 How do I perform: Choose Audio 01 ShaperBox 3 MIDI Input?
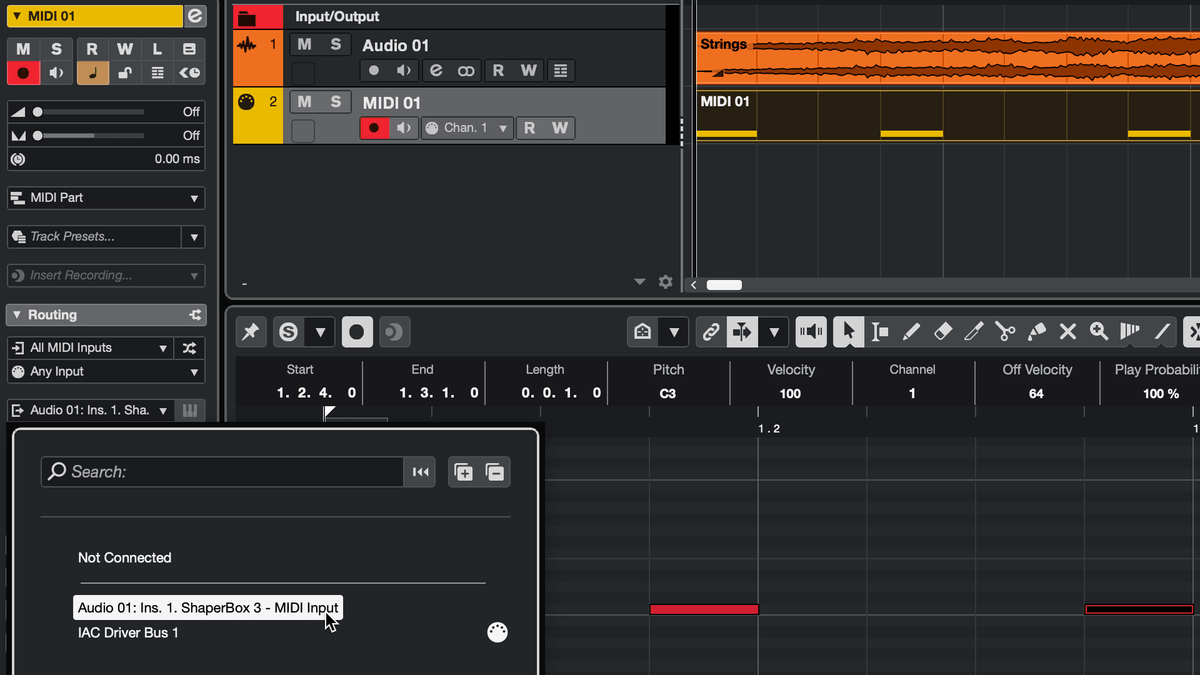click(208, 608)
